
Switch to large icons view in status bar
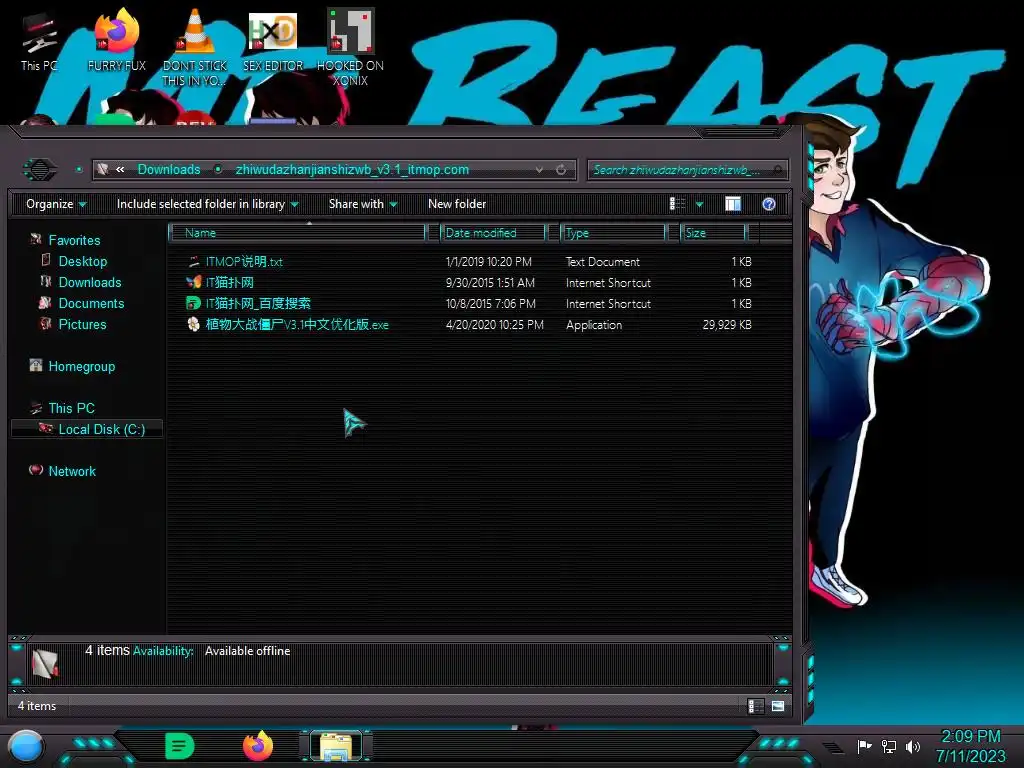point(778,706)
